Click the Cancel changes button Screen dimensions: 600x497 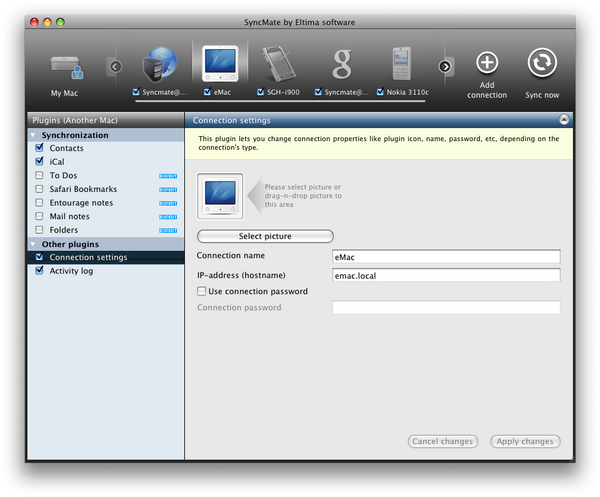[x=443, y=441]
